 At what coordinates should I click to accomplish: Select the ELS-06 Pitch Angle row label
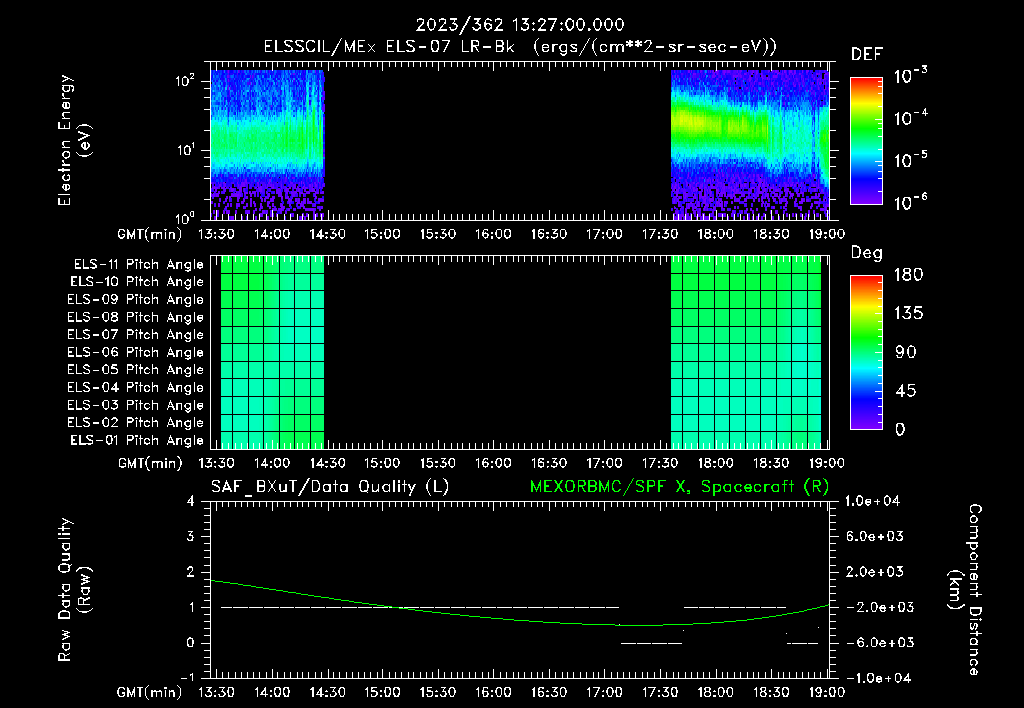[x=135, y=353]
